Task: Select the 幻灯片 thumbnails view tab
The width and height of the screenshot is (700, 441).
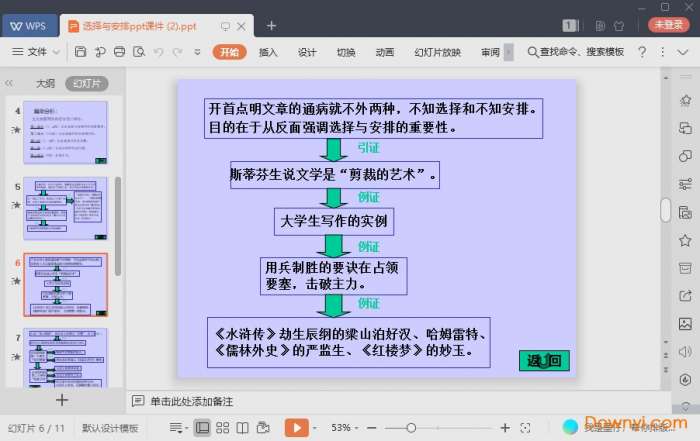Action: [x=87, y=83]
